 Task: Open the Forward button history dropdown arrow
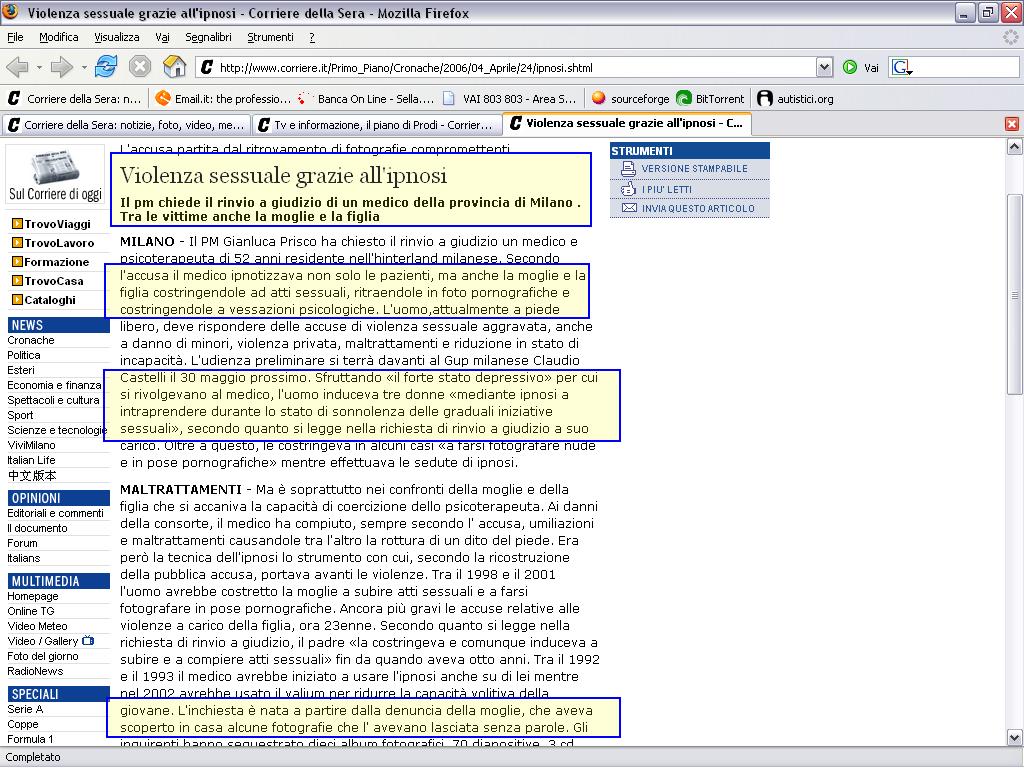pyautogui.click(x=84, y=67)
